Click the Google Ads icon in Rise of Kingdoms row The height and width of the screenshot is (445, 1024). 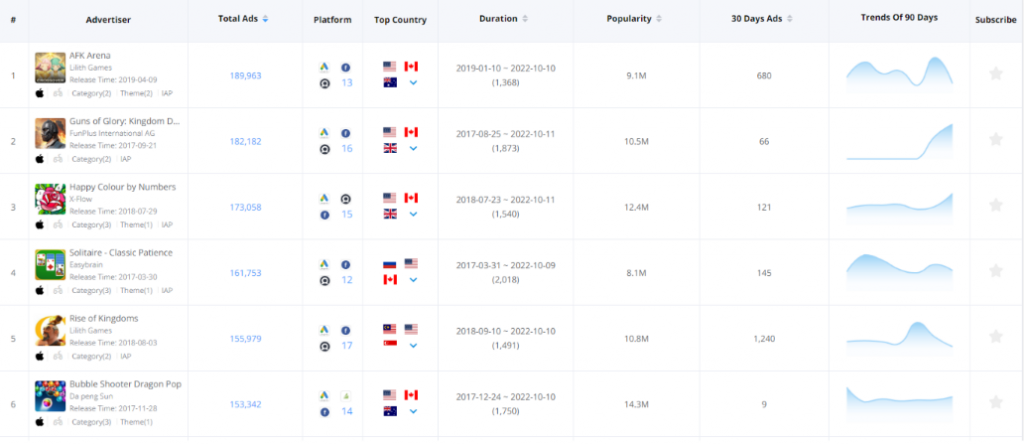324,330
